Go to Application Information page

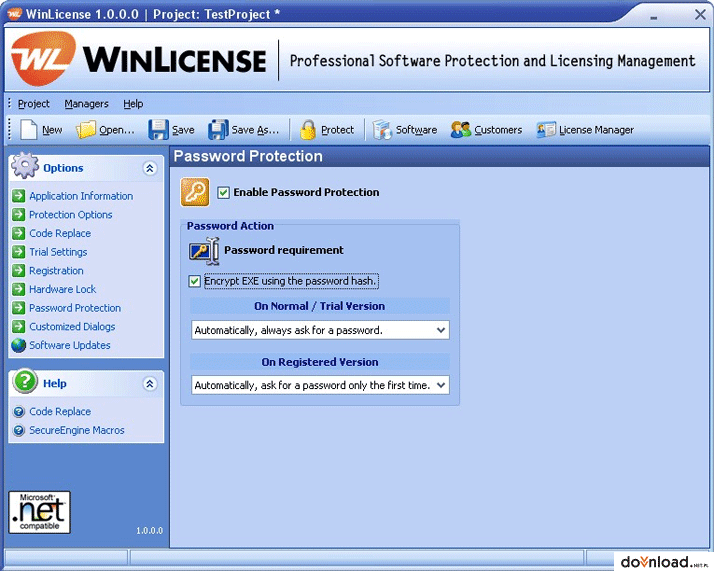tap(81, 196)
